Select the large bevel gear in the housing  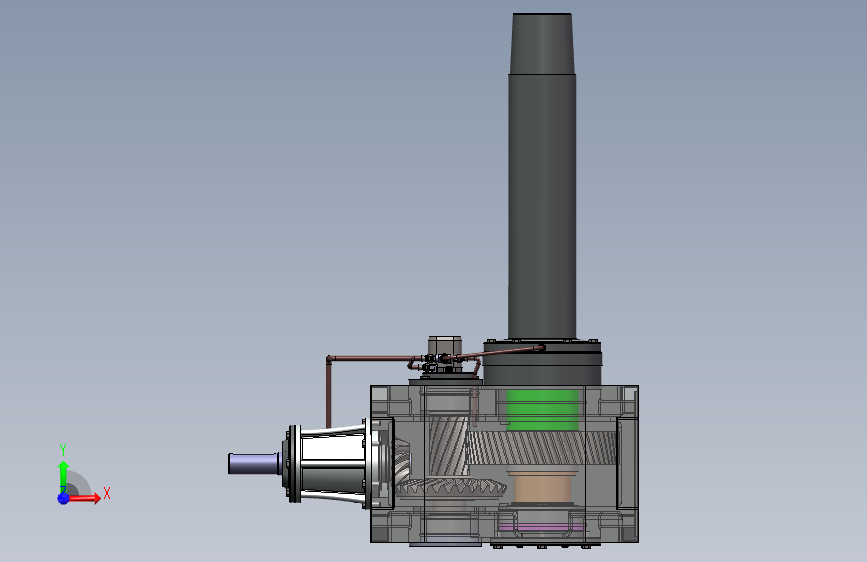451,487
